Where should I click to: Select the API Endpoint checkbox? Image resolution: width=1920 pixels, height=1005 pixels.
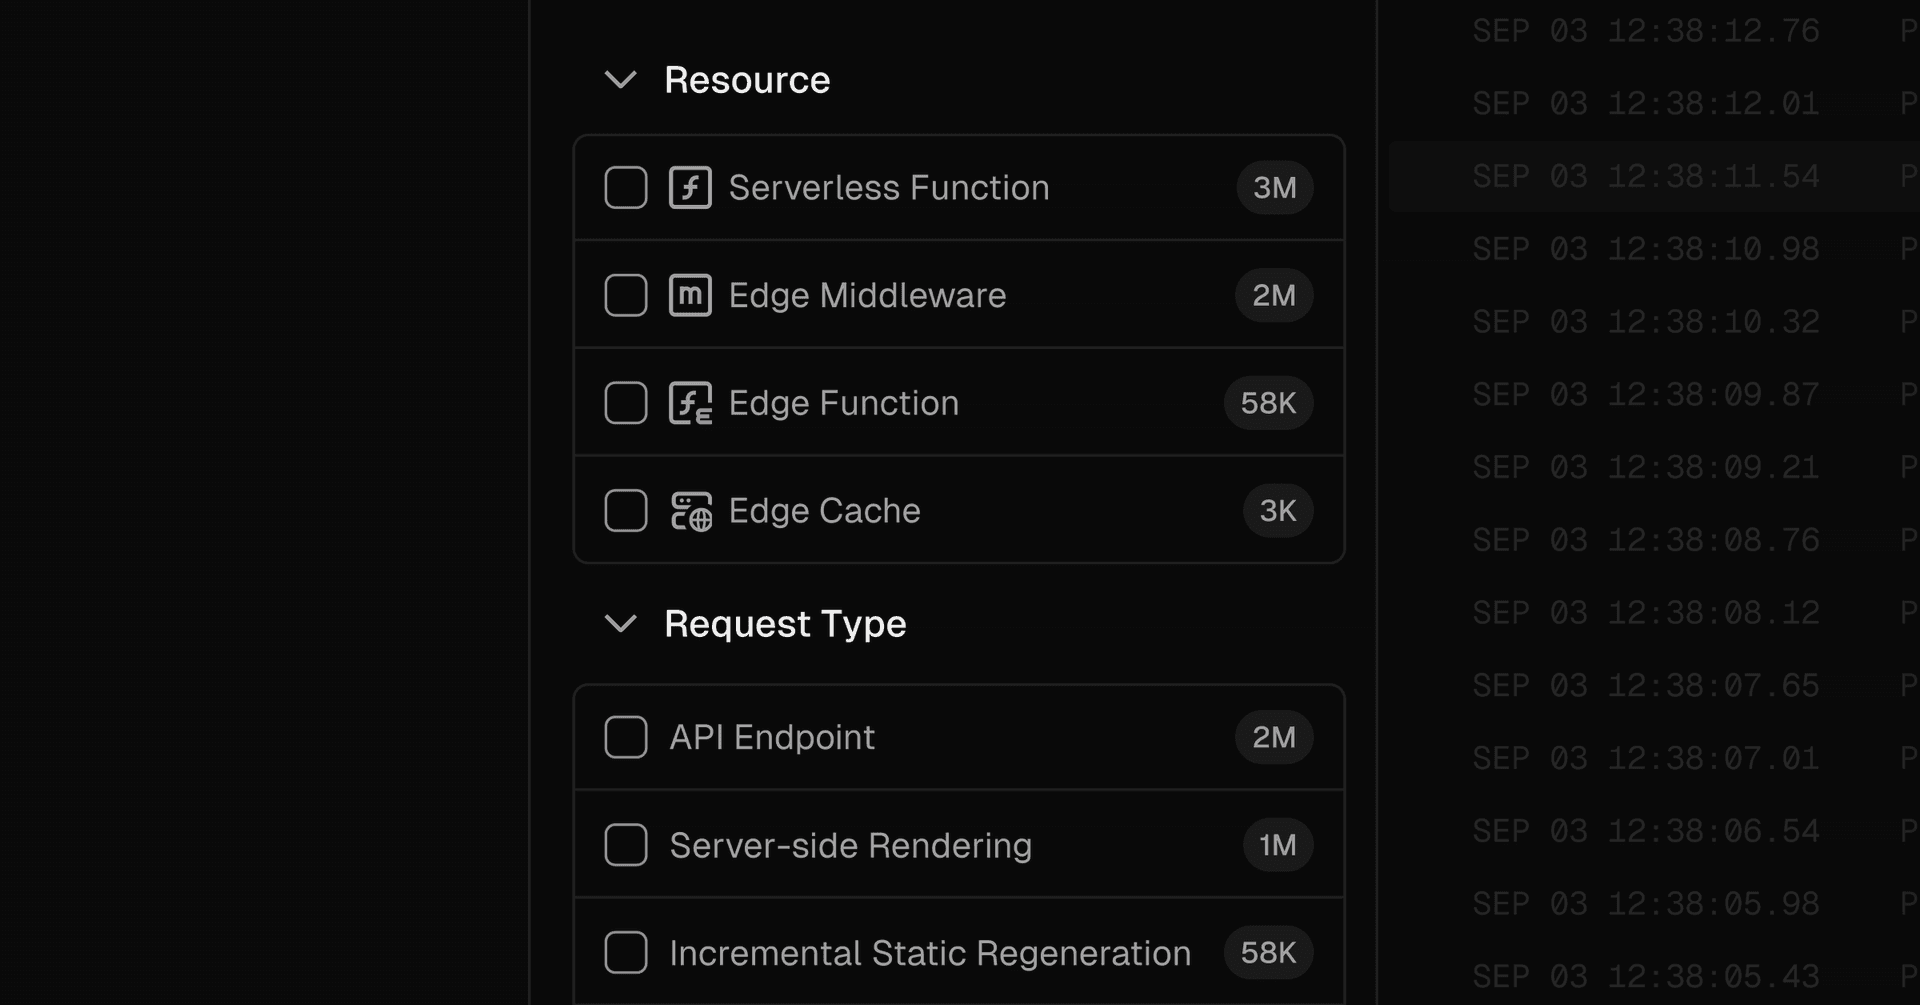pos(626,737)
